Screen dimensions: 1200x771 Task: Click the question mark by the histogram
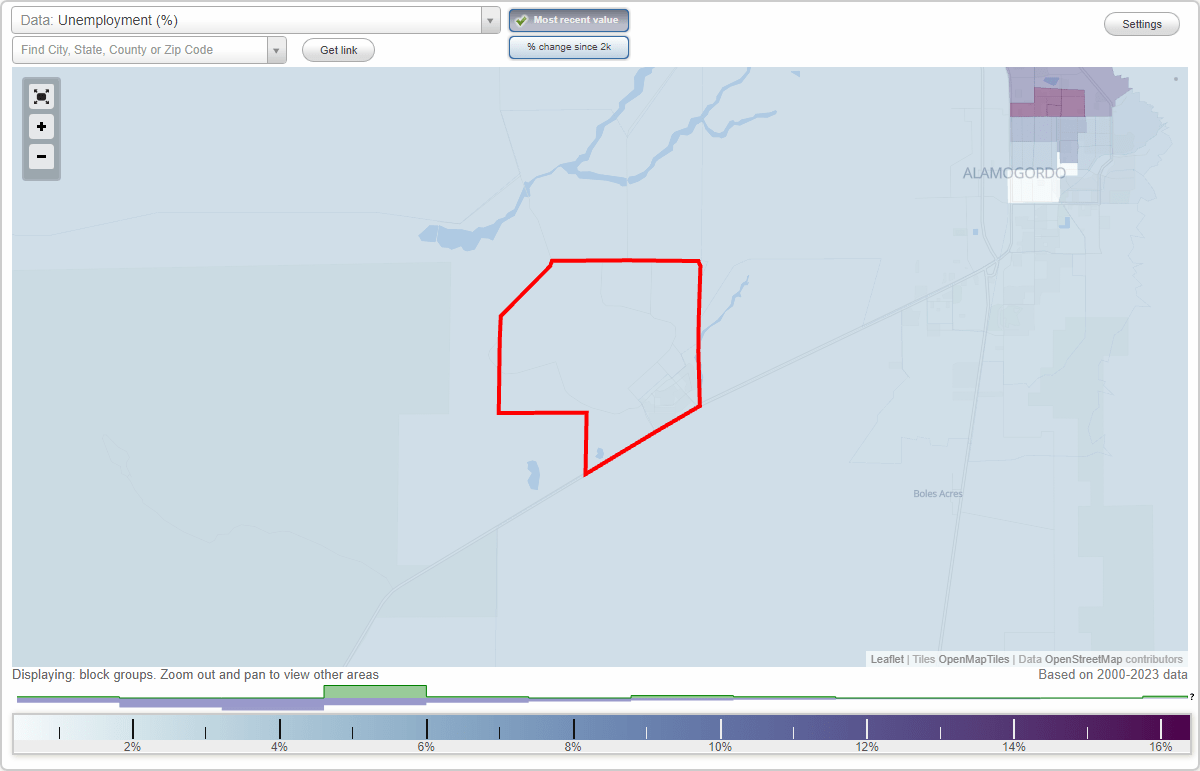point(1191,696)
